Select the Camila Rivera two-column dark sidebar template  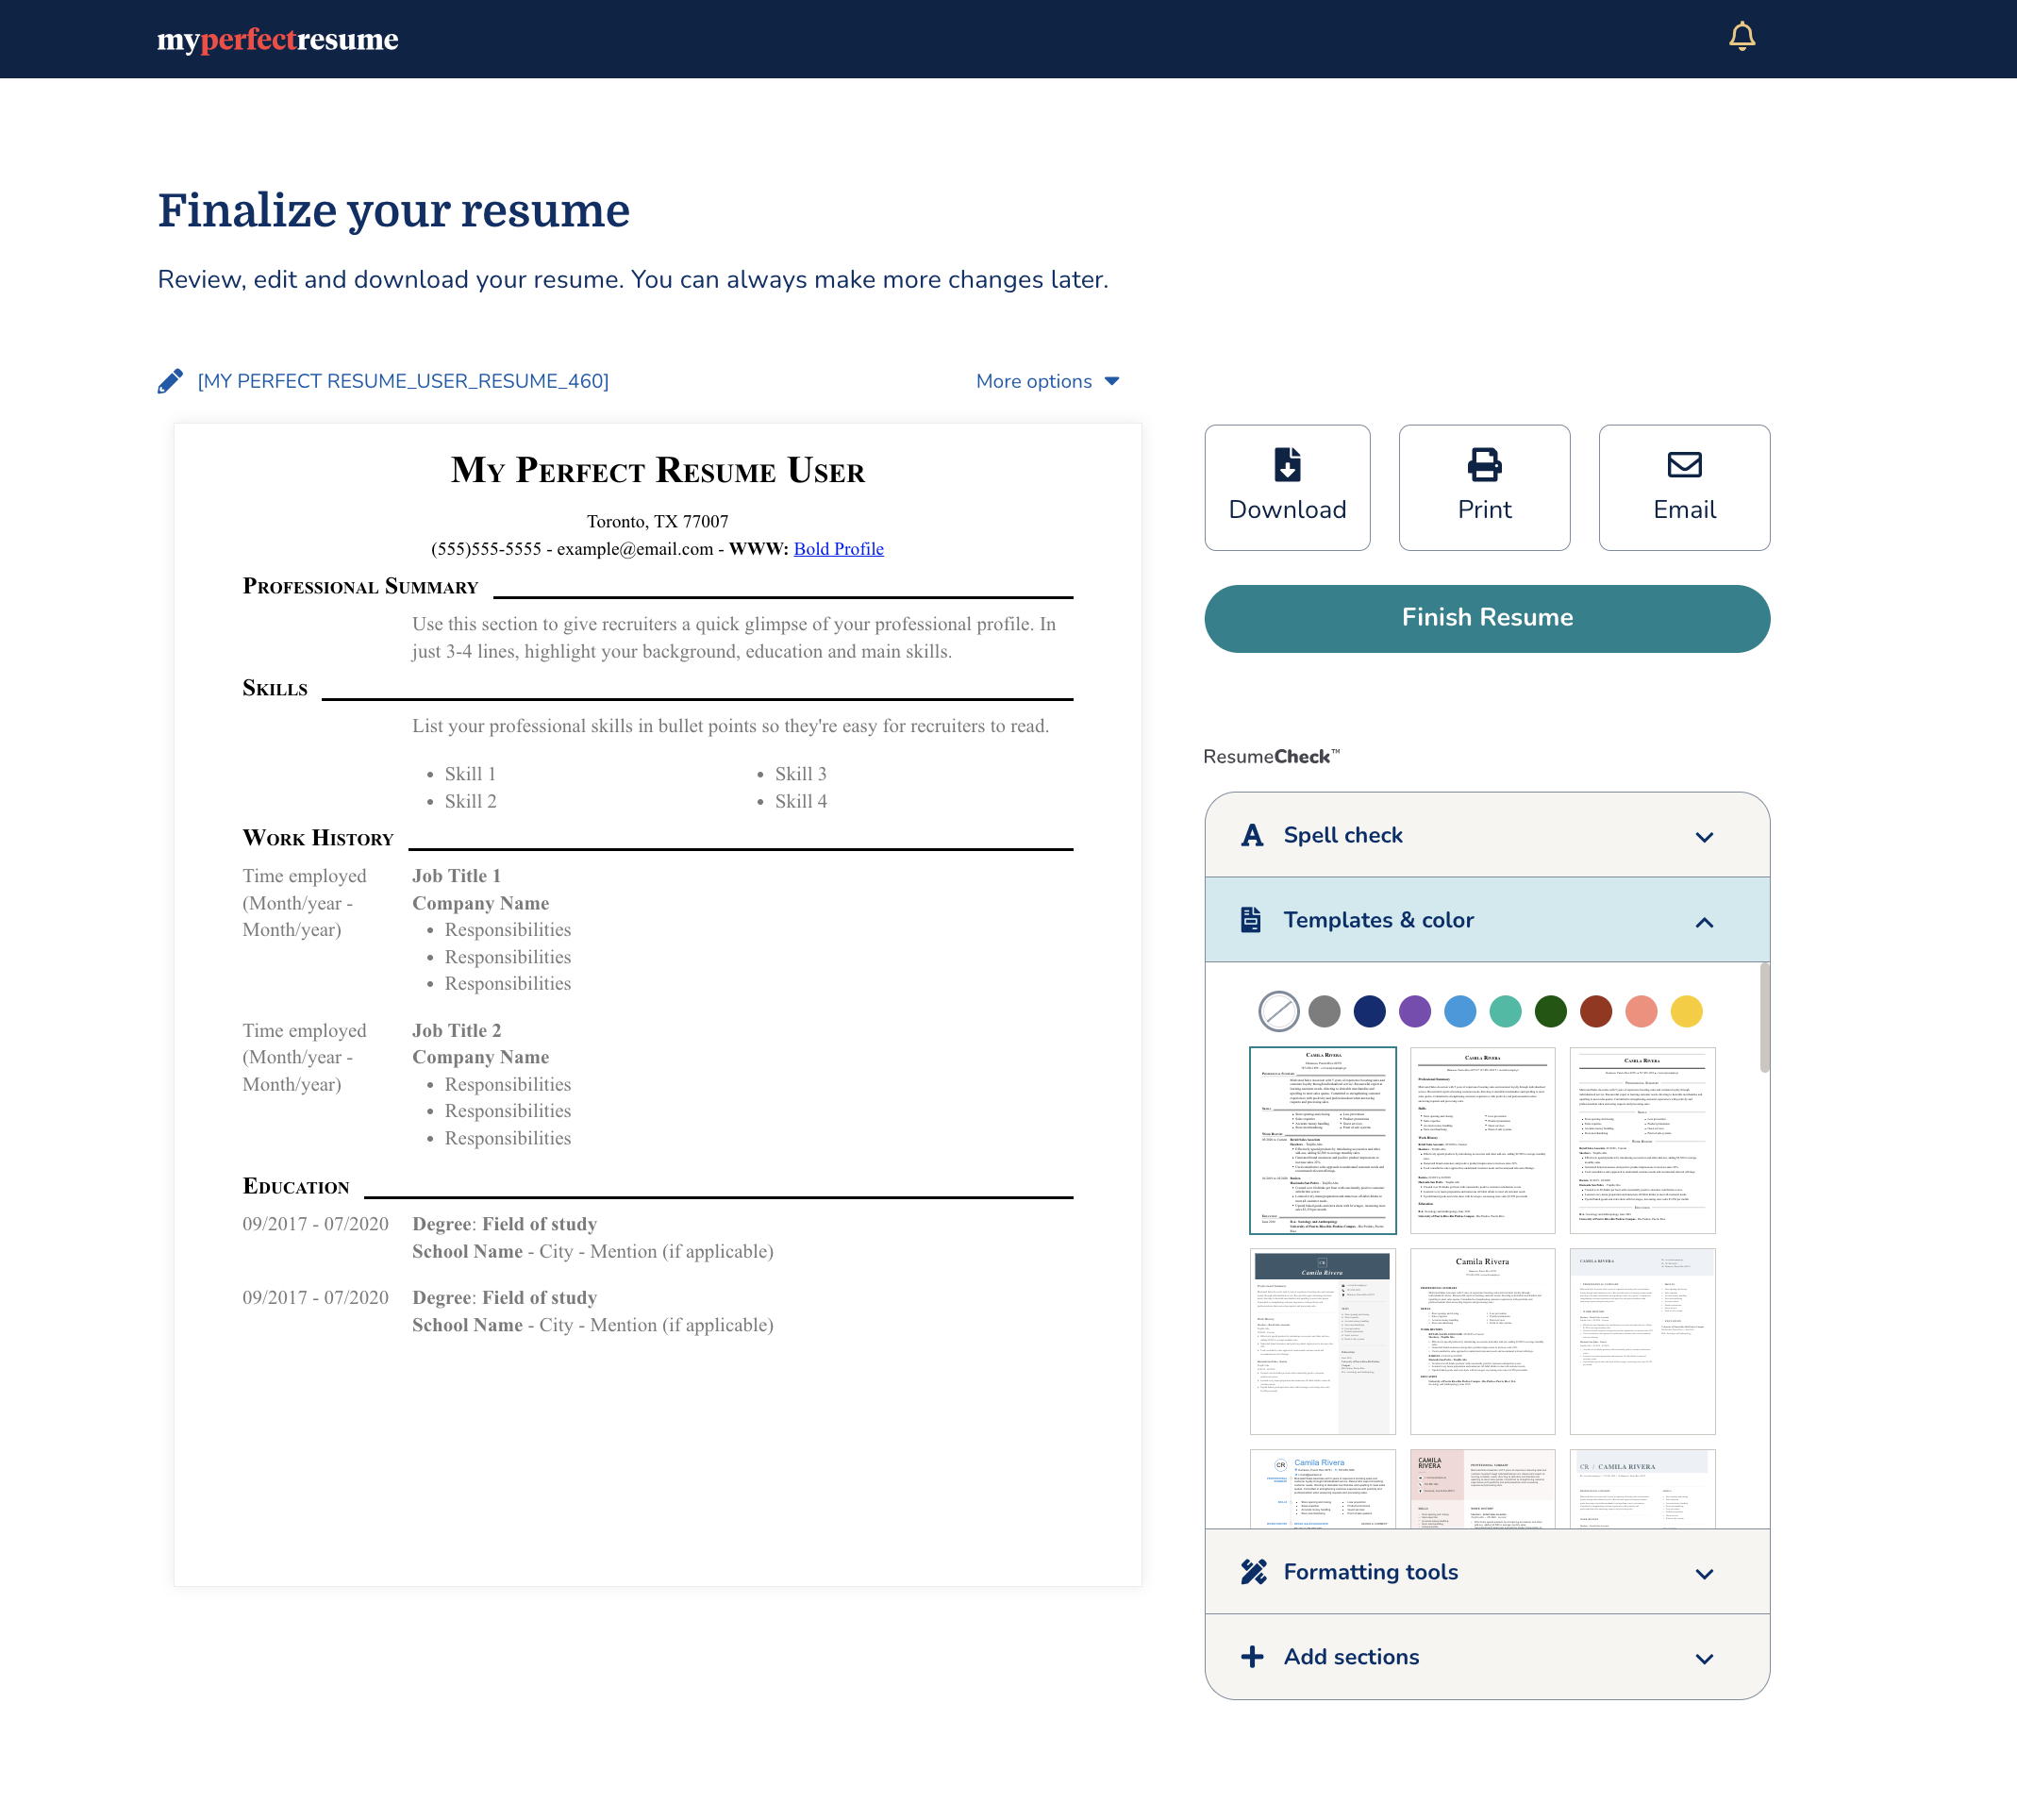coord(1322,1340)
